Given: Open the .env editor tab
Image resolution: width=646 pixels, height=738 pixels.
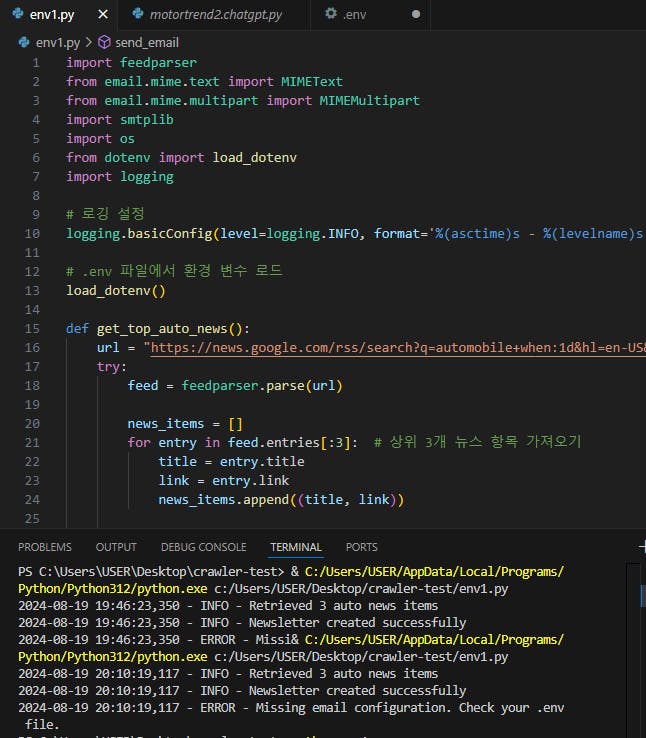Looking at the screenshot, I should pyautogui.click(x=354, y=15).
